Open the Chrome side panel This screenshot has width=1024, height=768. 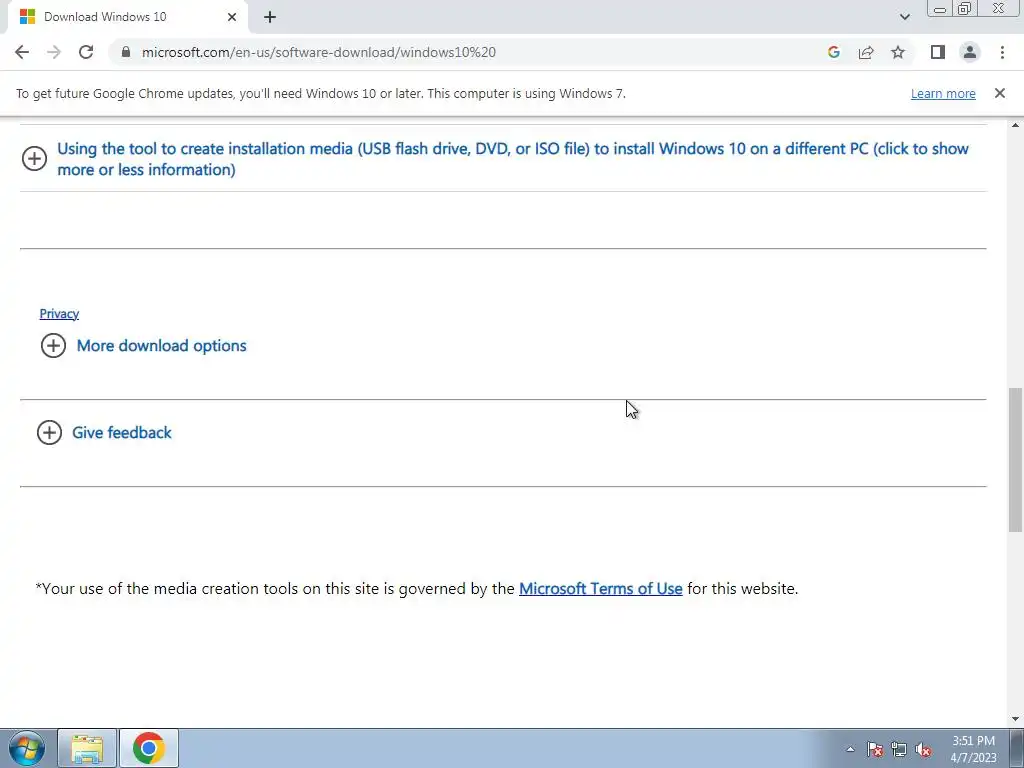[938, 52]
